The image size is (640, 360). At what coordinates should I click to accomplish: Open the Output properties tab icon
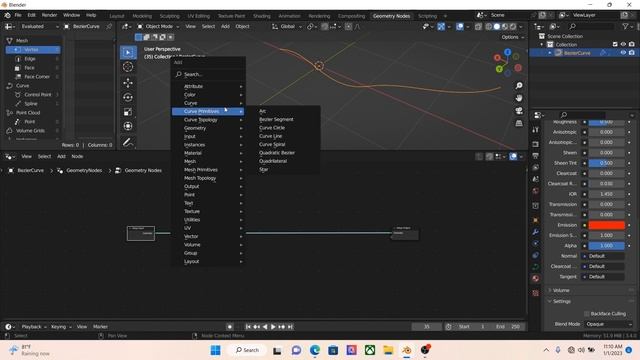(x=536, y=156)
